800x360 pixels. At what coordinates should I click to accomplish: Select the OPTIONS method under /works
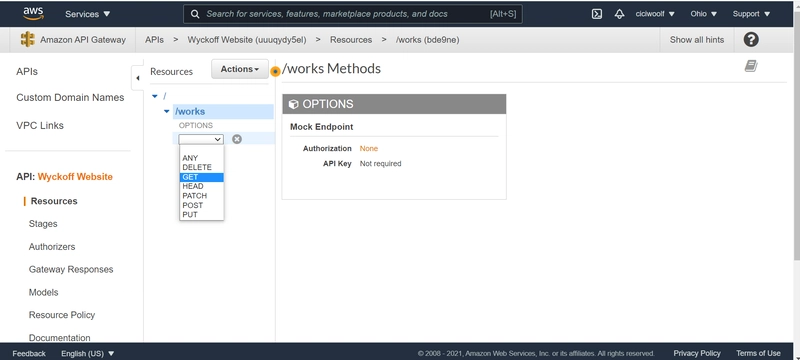tap(195, 125)
